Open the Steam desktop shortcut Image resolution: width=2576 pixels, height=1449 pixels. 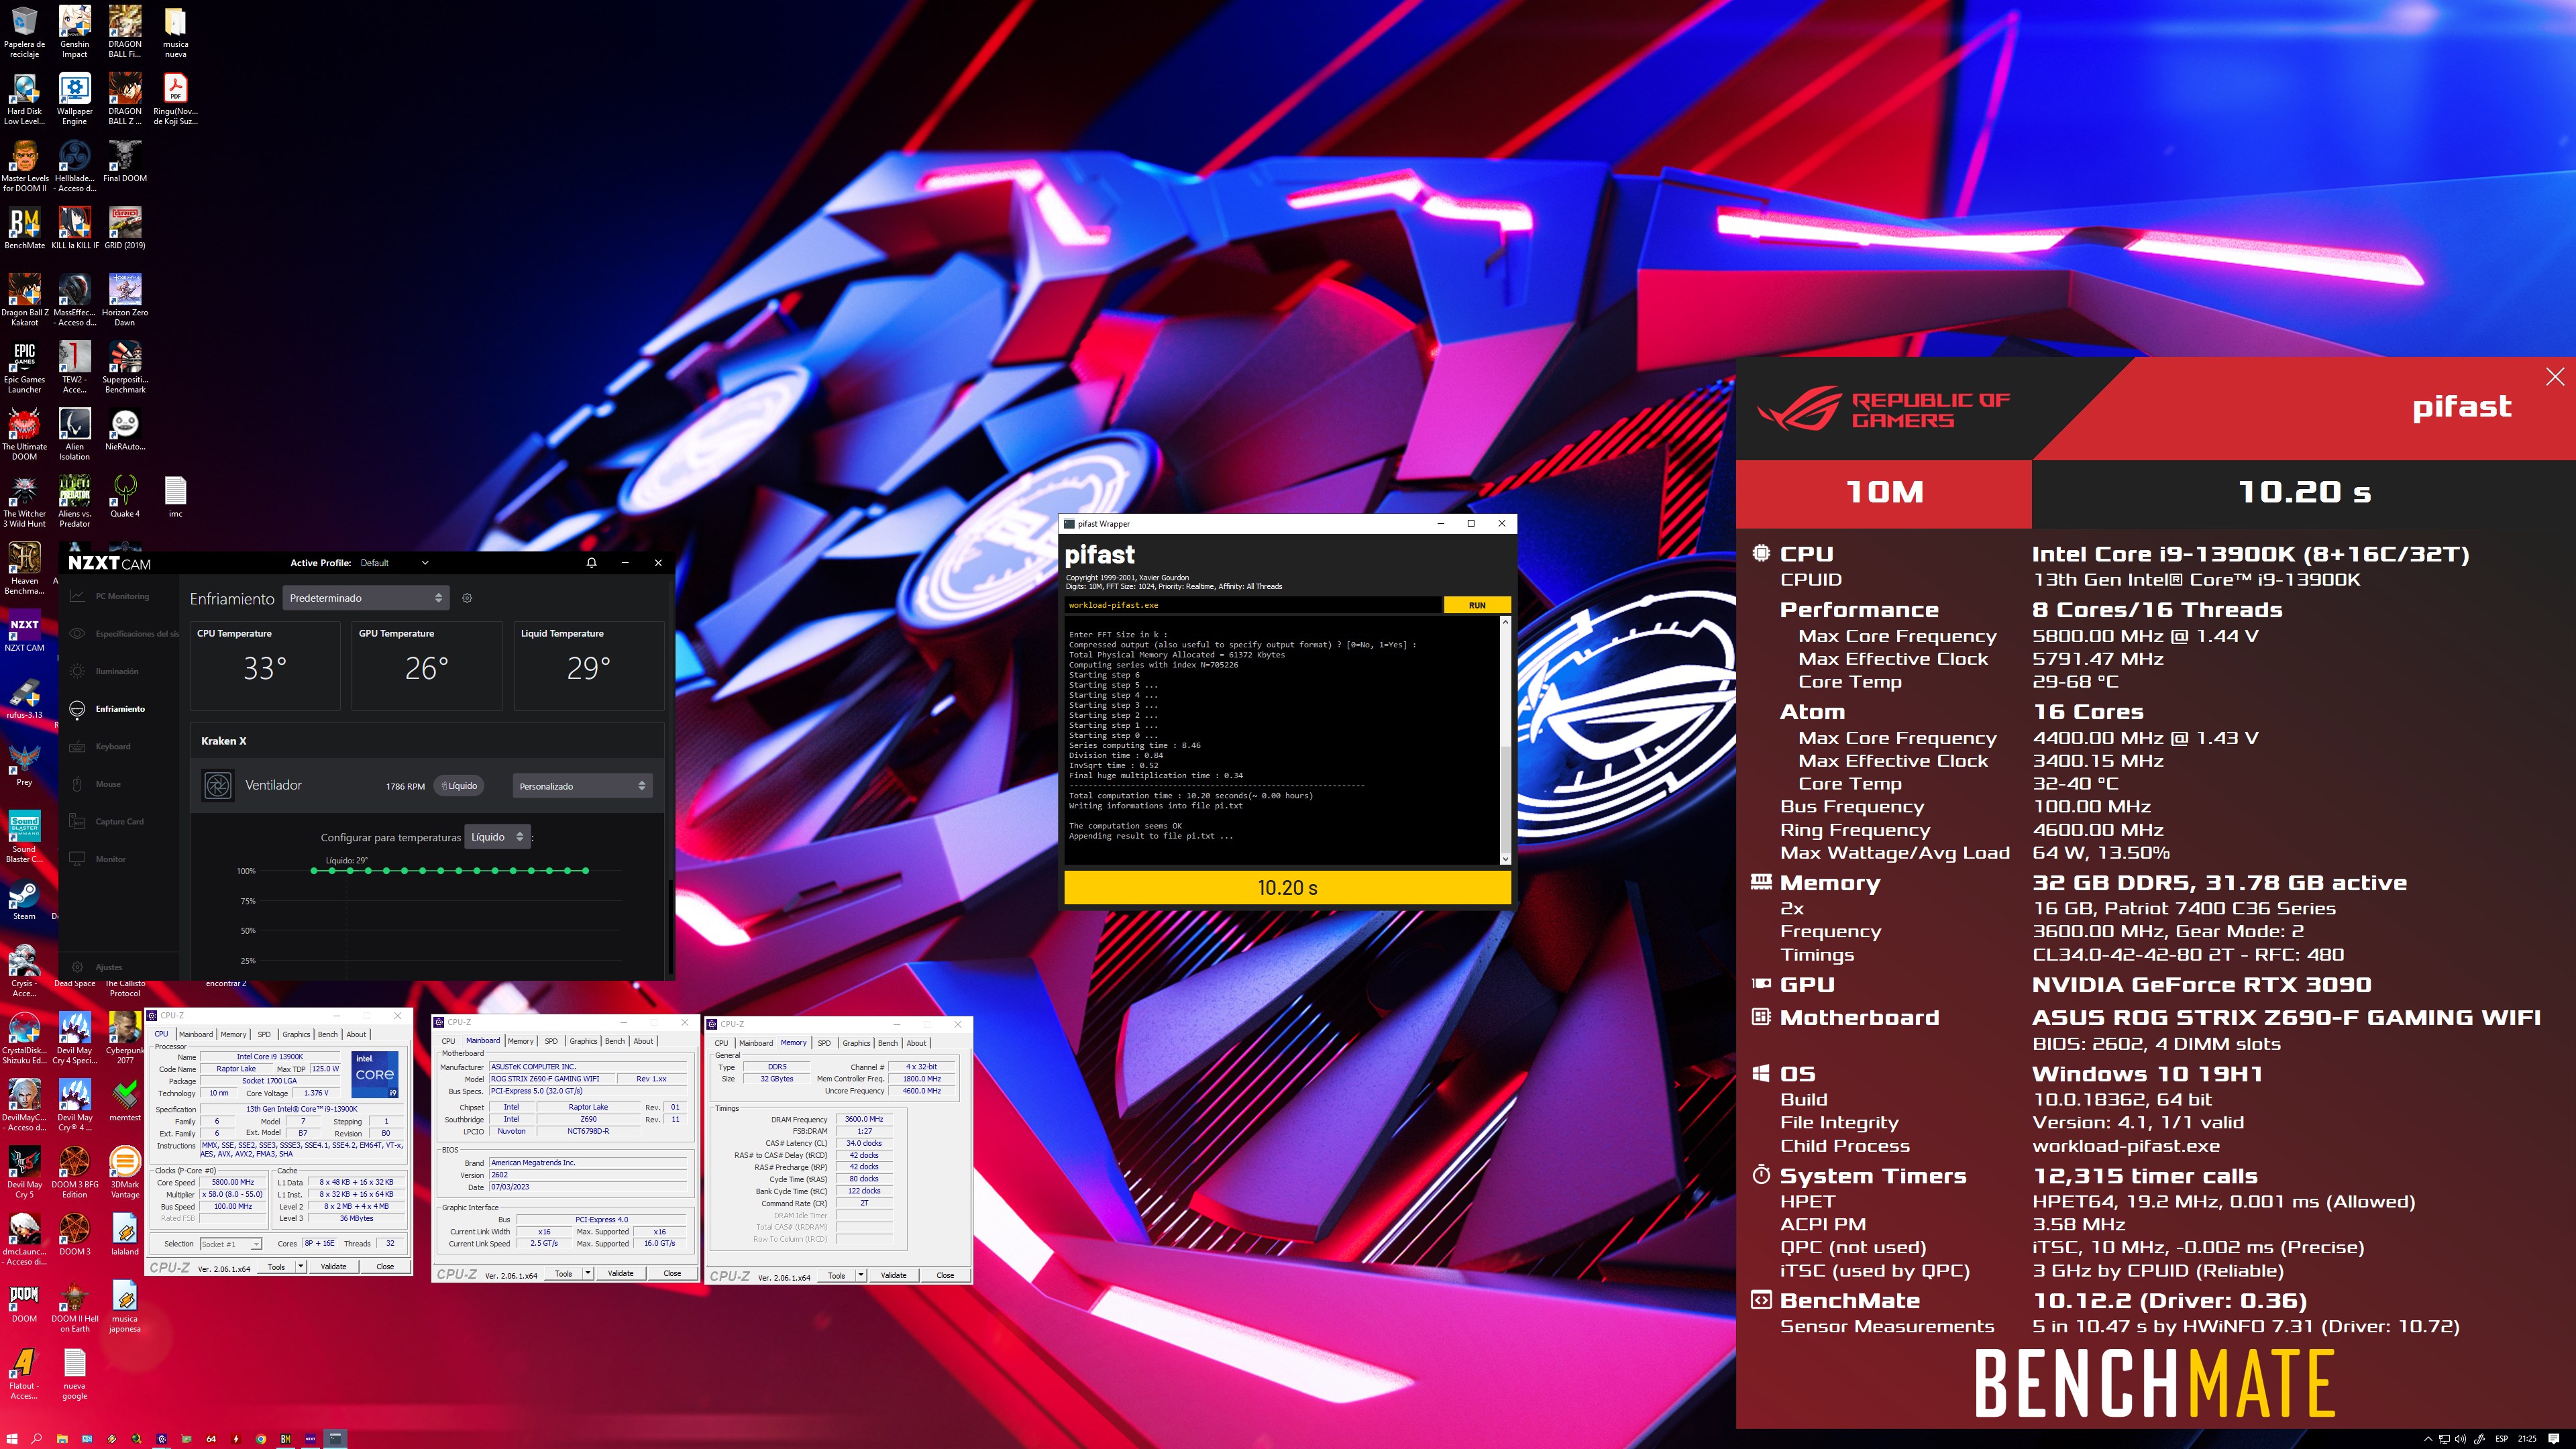pos(24,900)
